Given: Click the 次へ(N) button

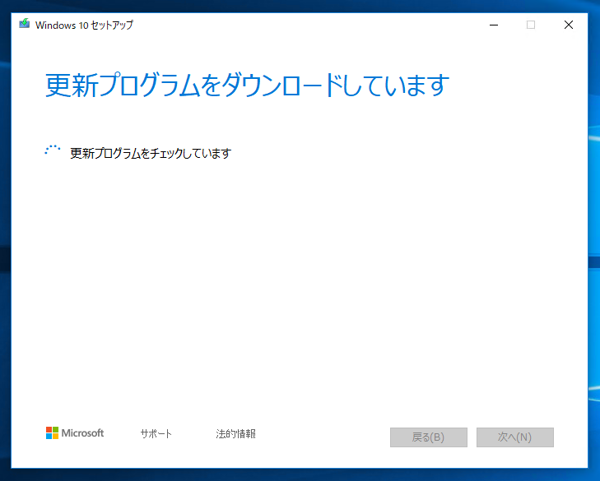Looking at the screenshot, I should 515,437.
